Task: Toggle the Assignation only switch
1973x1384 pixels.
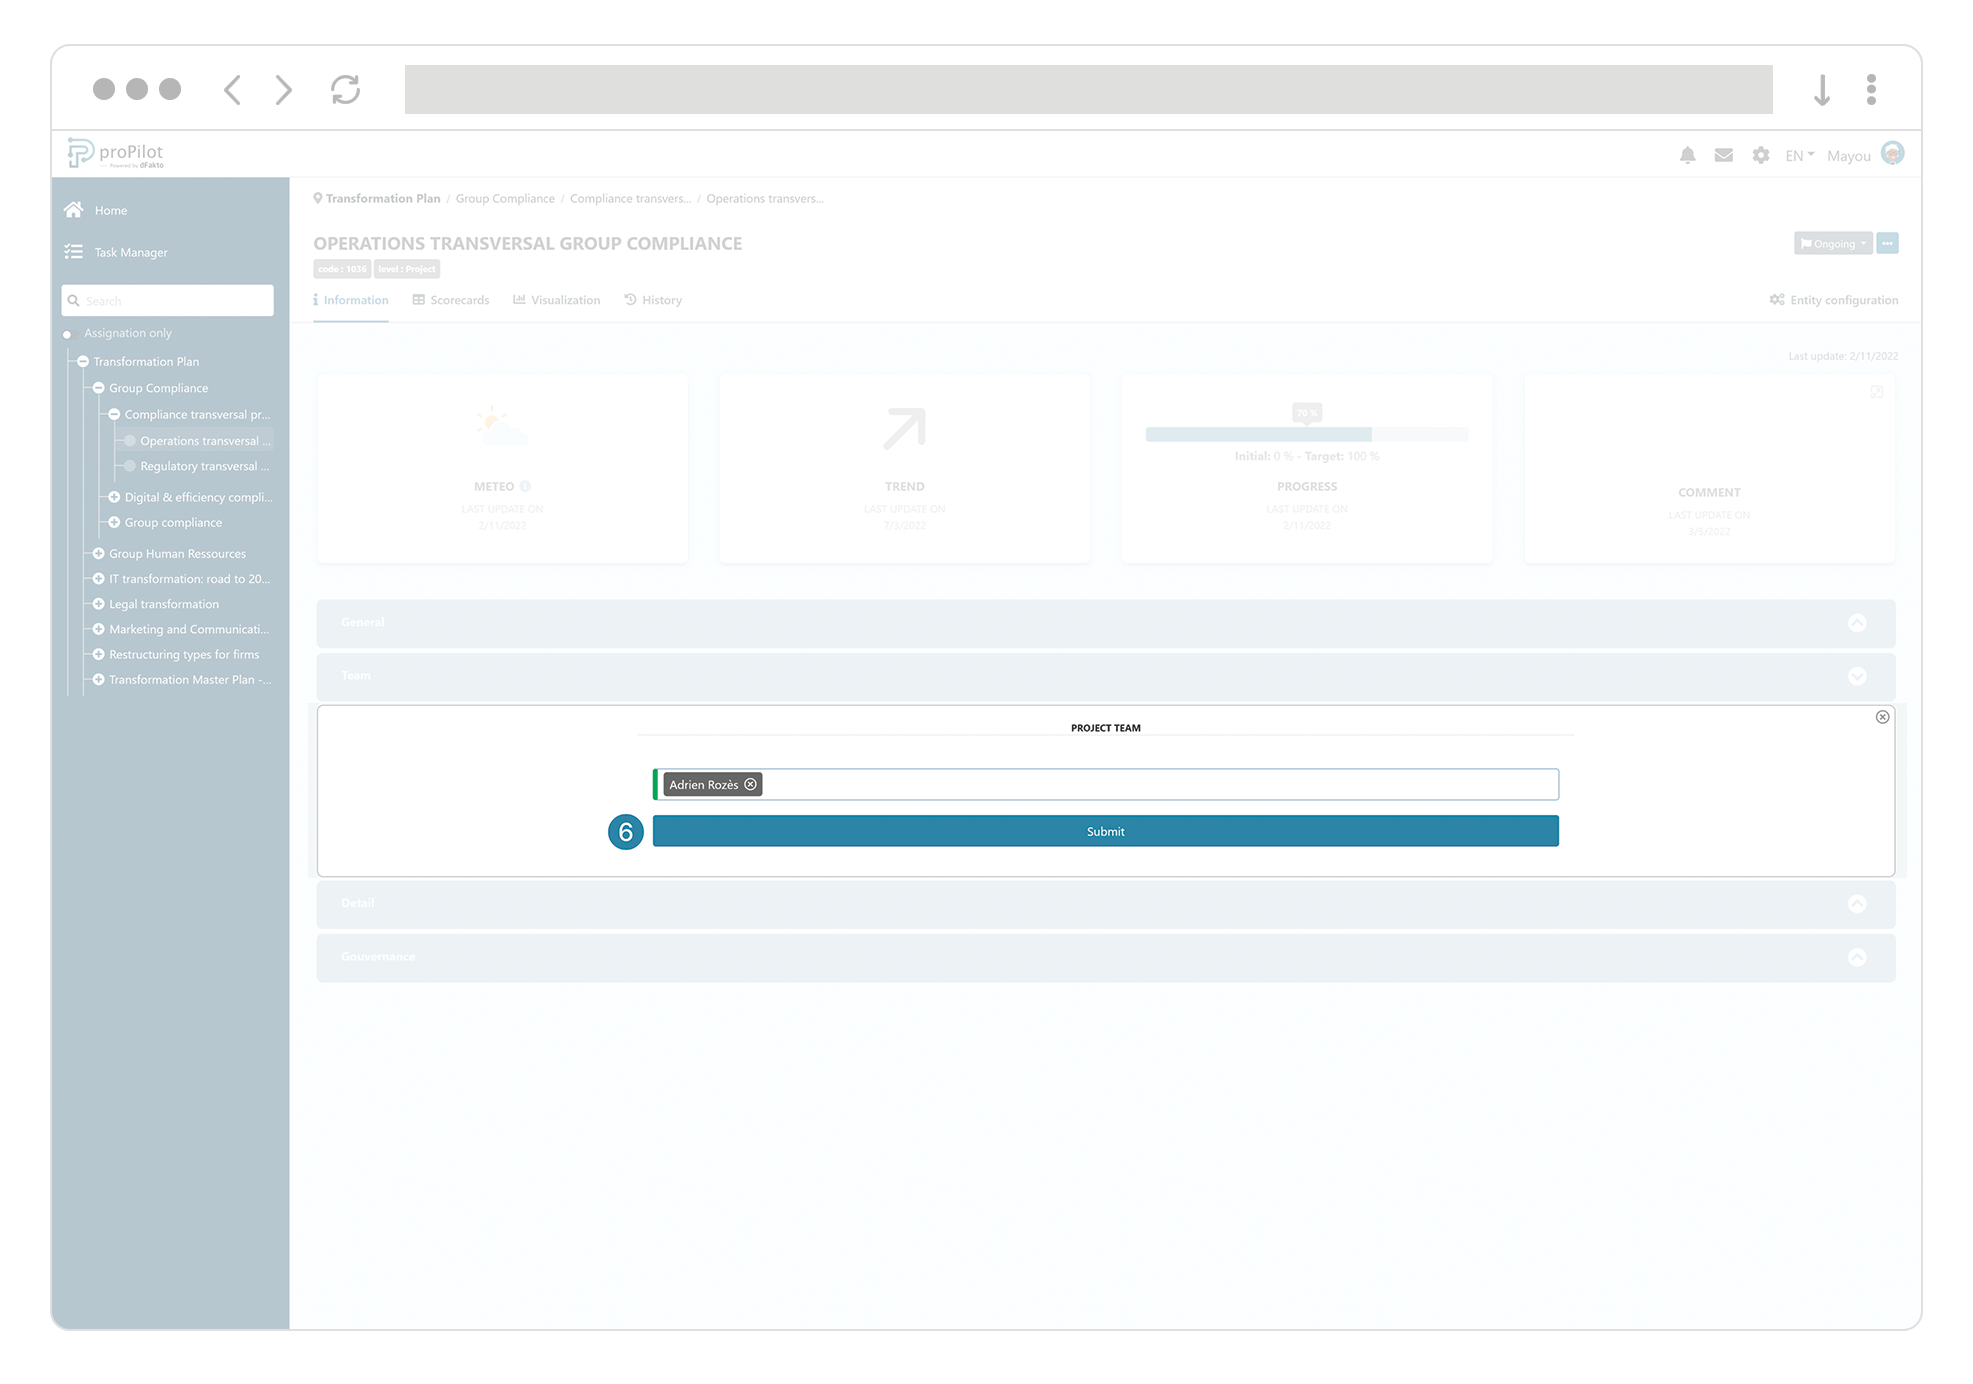Action: [x=68, y=333]
